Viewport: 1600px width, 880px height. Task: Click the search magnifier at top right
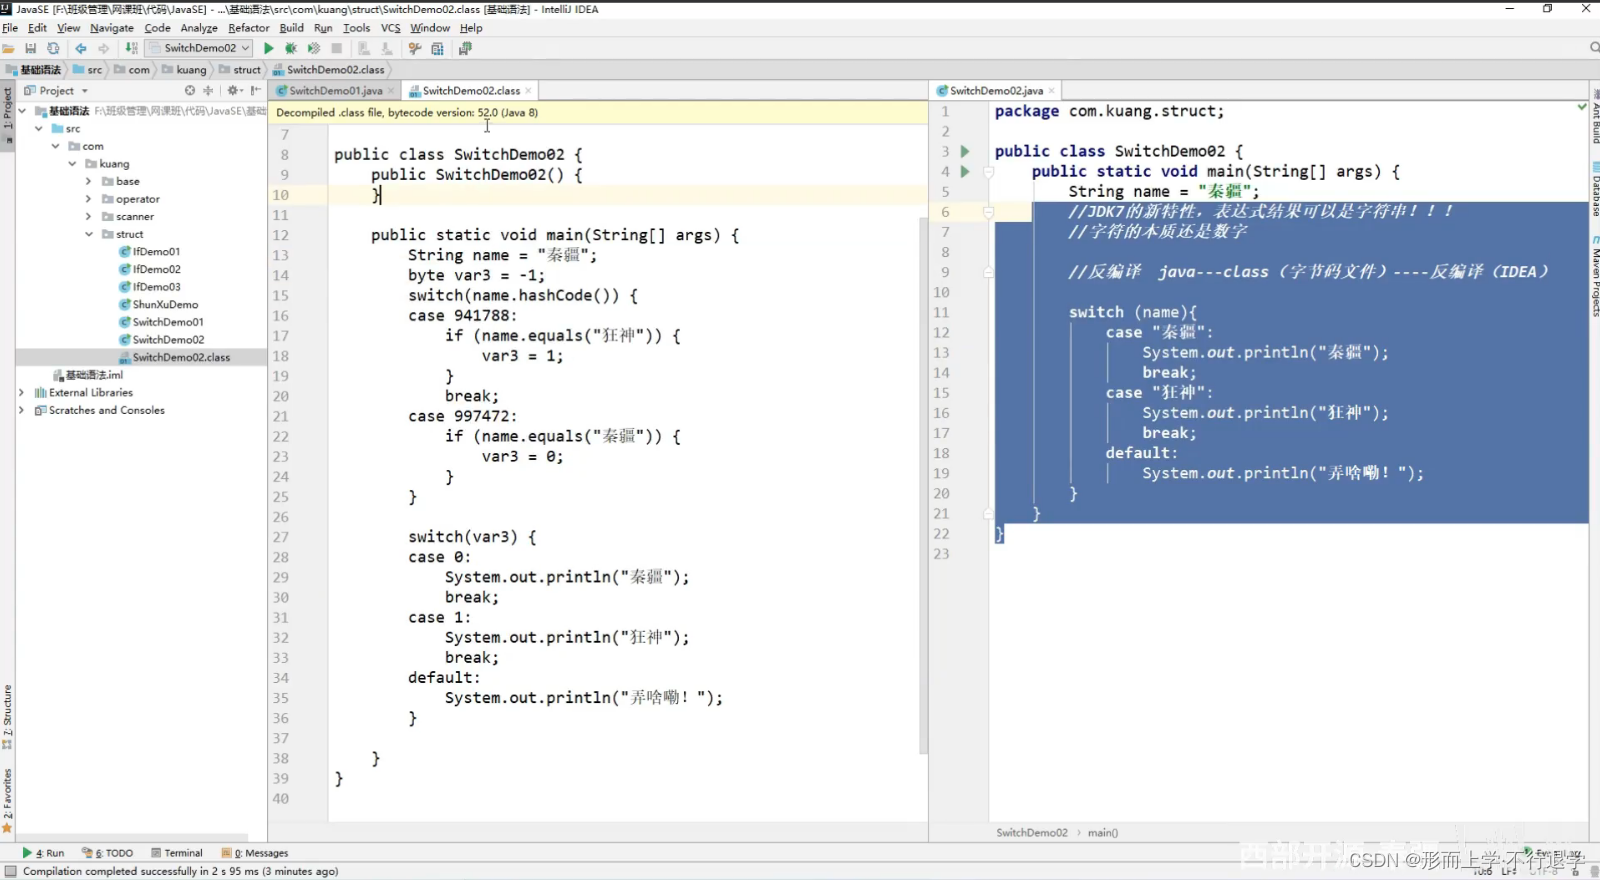click(x=1594, y=48)
